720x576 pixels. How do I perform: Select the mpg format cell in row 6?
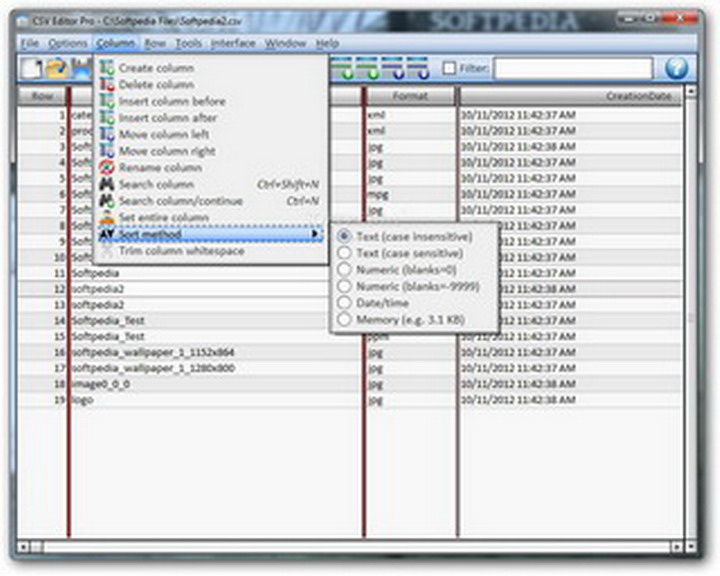(411, 194)
